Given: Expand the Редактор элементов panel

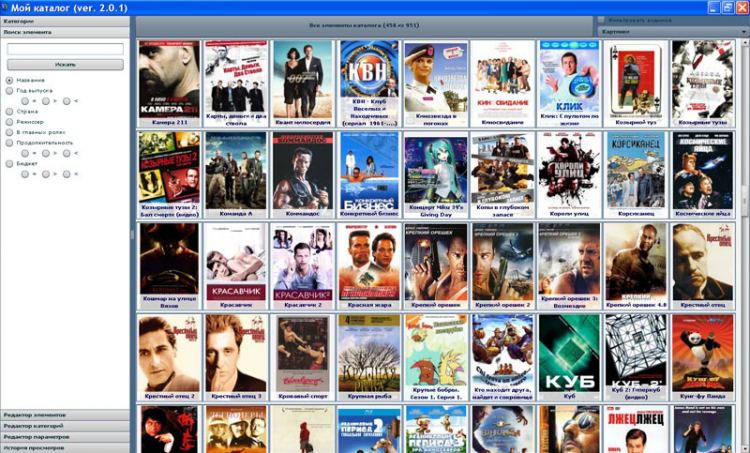Looking at the screenshot, I should (x=65, y=415).
